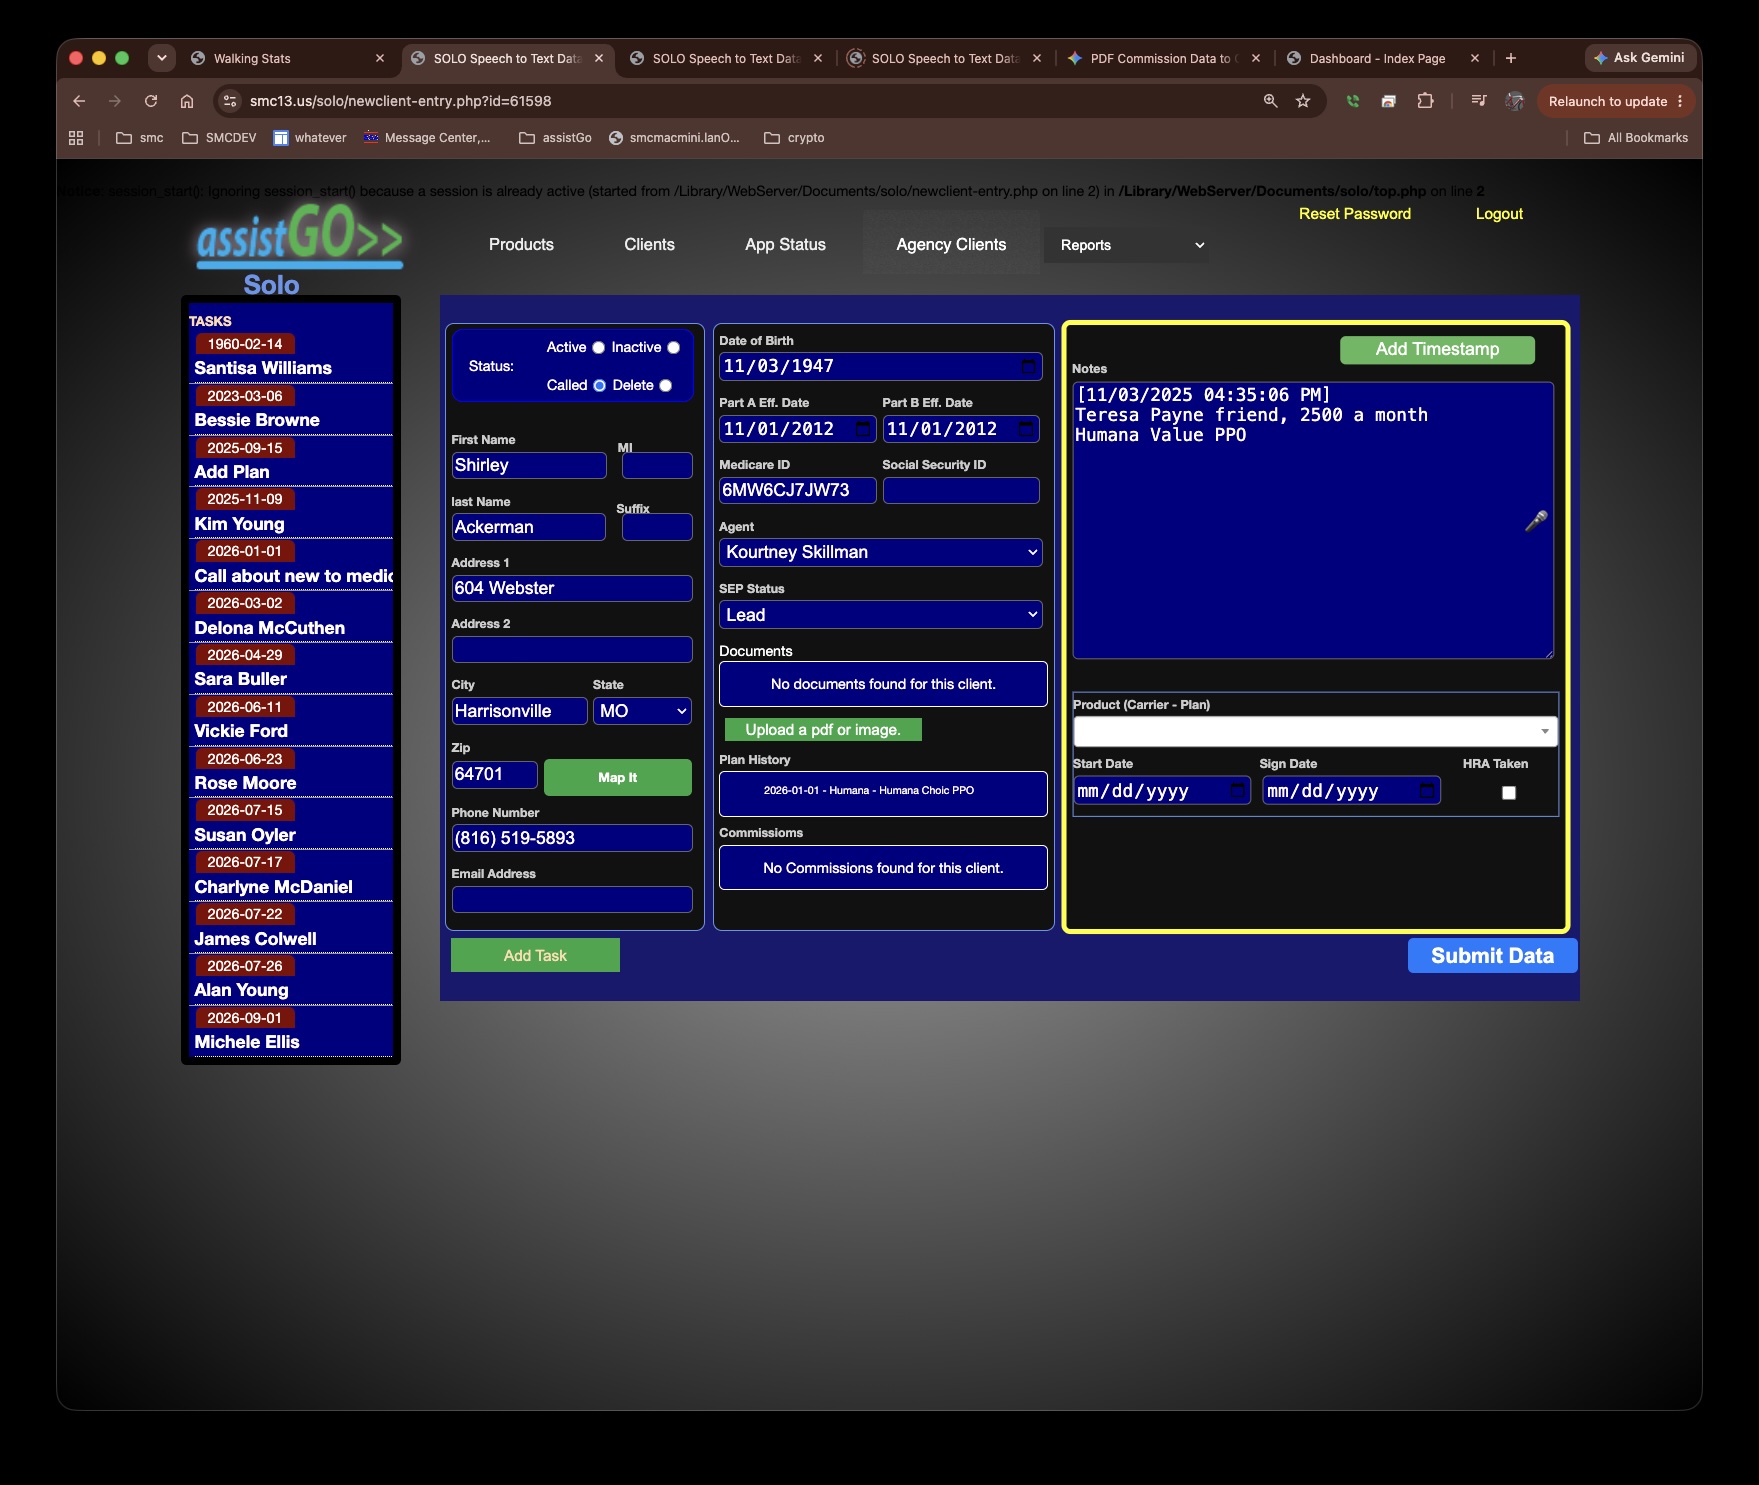Screen dimensions: 1759x1485
Task: Click in the Notes text area
Action: (1313, 520)
